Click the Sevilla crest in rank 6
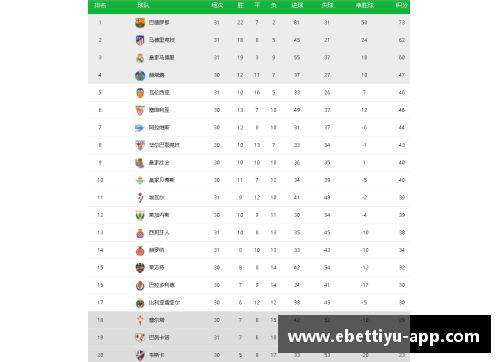This screenshot has width=500, height=362. (140, 110)
